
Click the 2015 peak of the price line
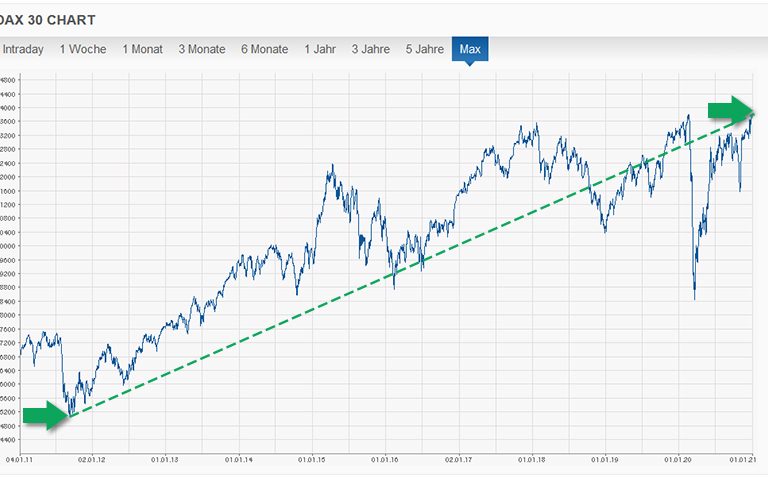click(x=331, y=166)
